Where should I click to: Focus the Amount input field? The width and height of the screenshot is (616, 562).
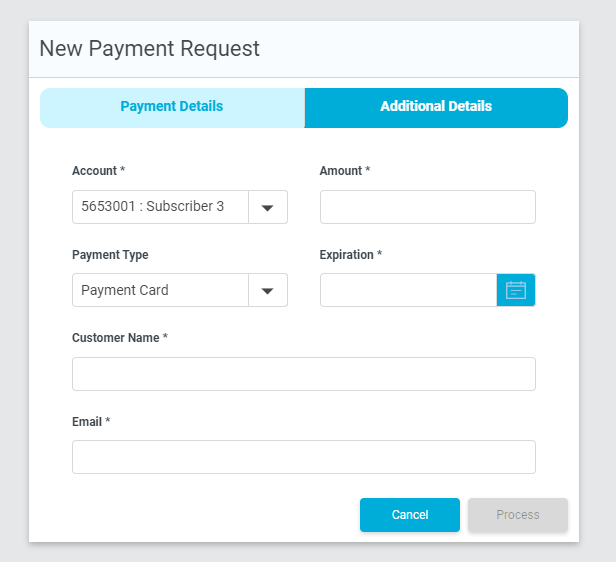click(428, 207)
